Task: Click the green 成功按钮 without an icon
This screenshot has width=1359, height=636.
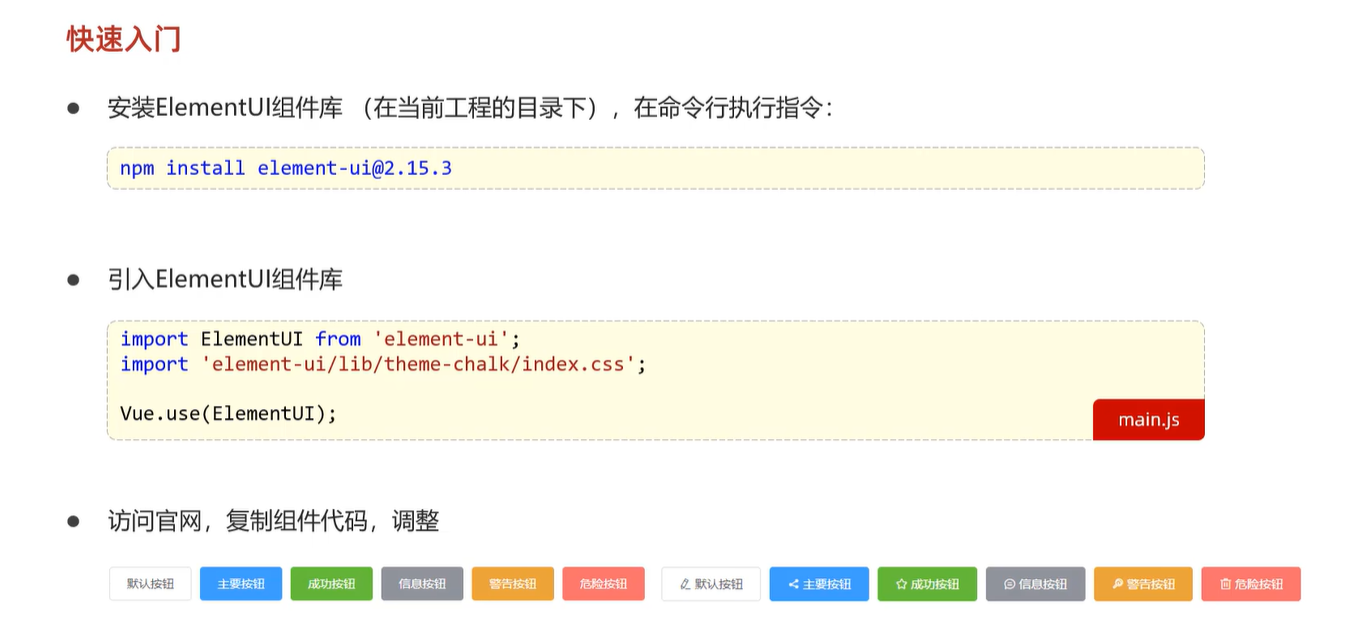Action: [332, 584]
